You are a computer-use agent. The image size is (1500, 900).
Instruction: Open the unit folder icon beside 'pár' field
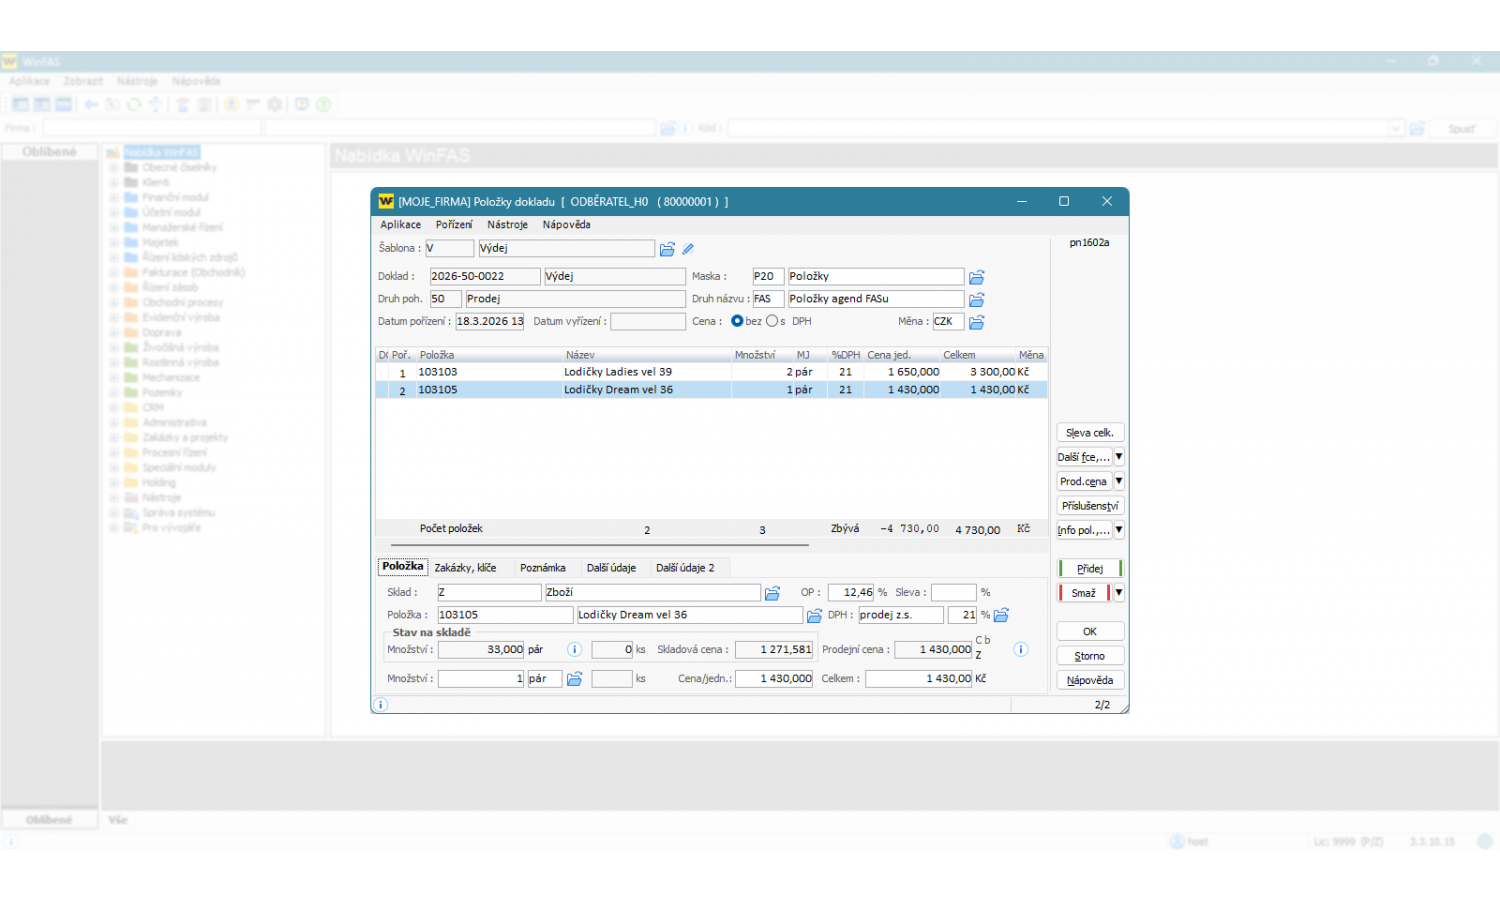pos(574,679)
